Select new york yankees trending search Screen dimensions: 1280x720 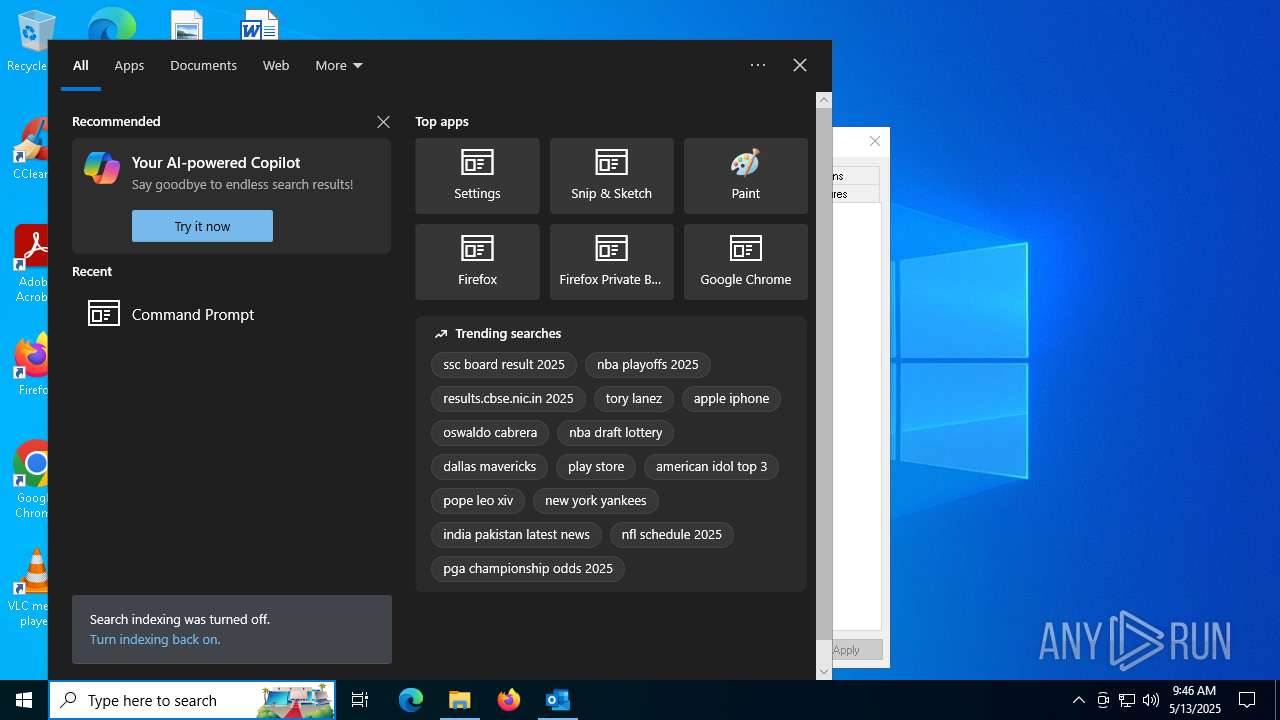(x=596, y=500)
